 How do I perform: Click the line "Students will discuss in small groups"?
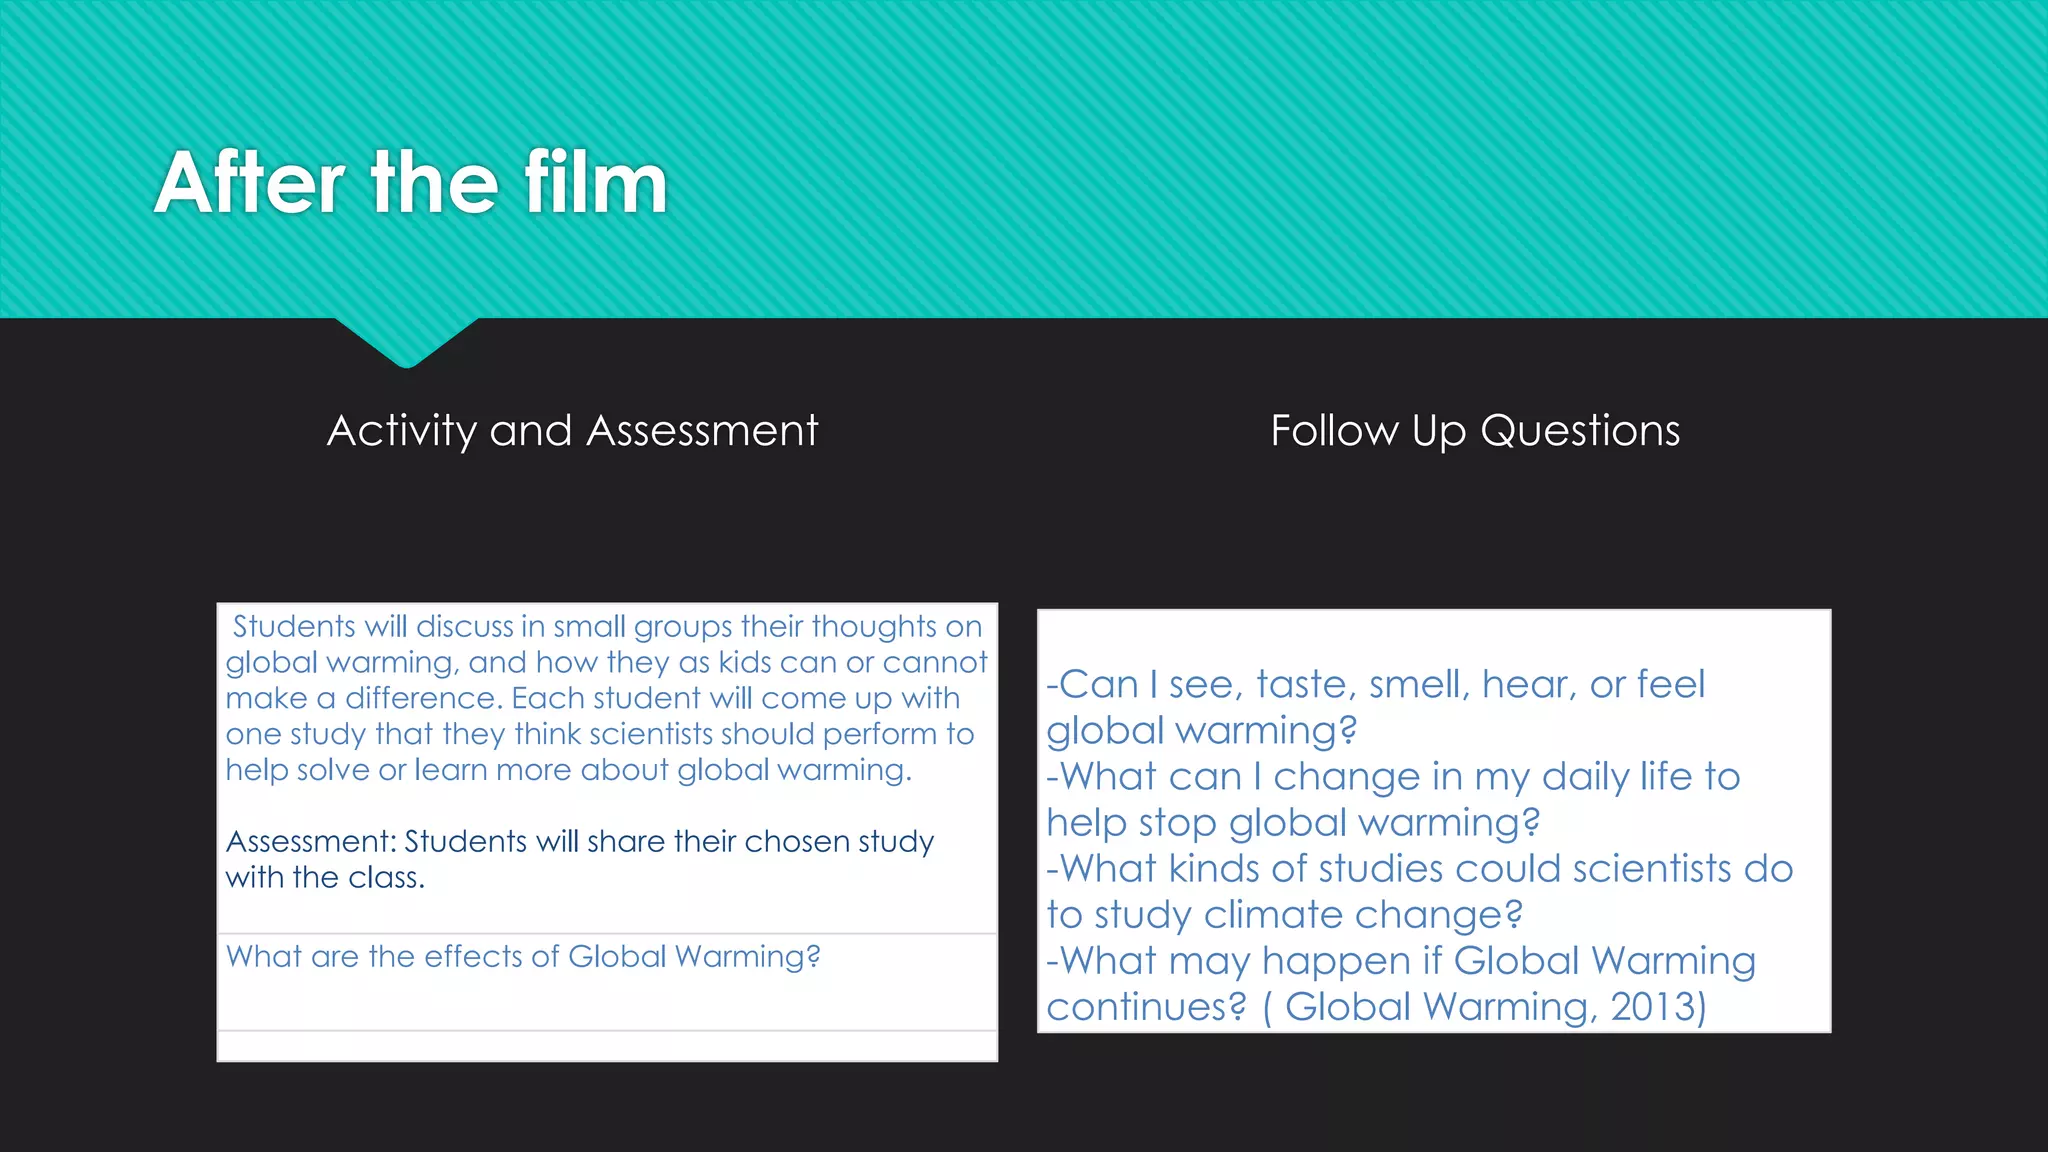pyautogui.click(x=607, y=627)
